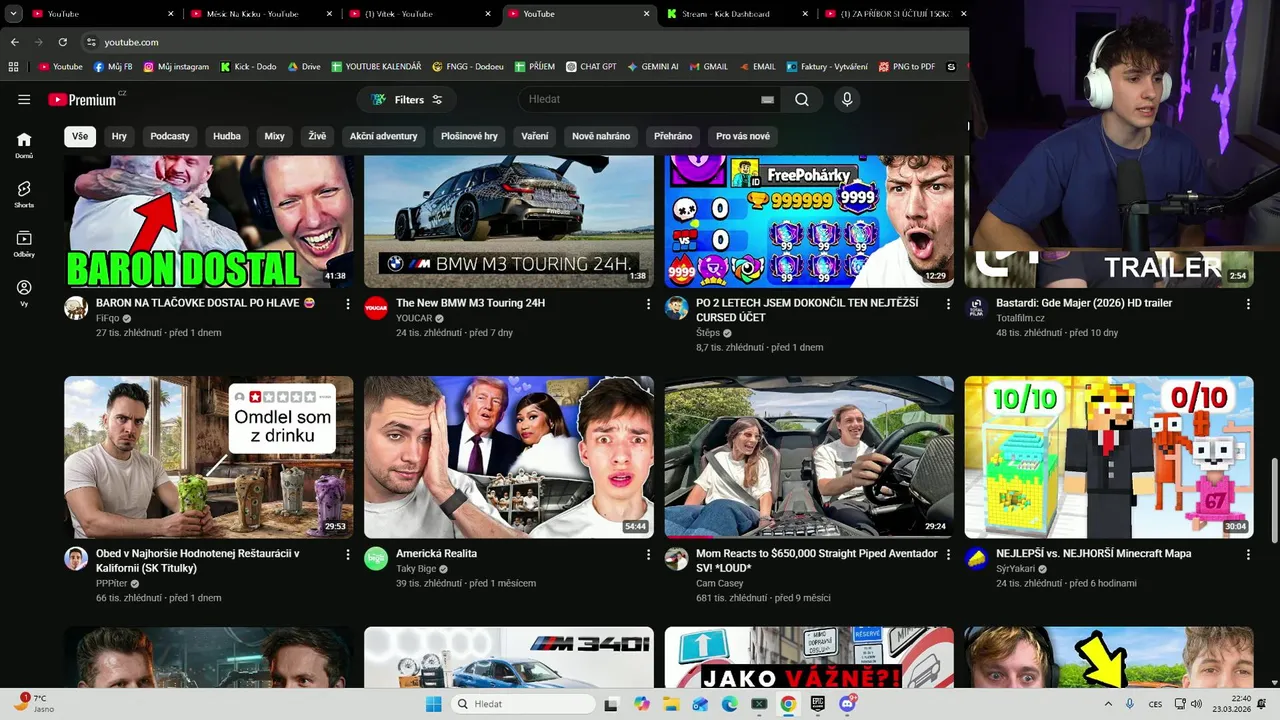
Task: Reload the page with refresh button
Action: (x=62, y=42)
